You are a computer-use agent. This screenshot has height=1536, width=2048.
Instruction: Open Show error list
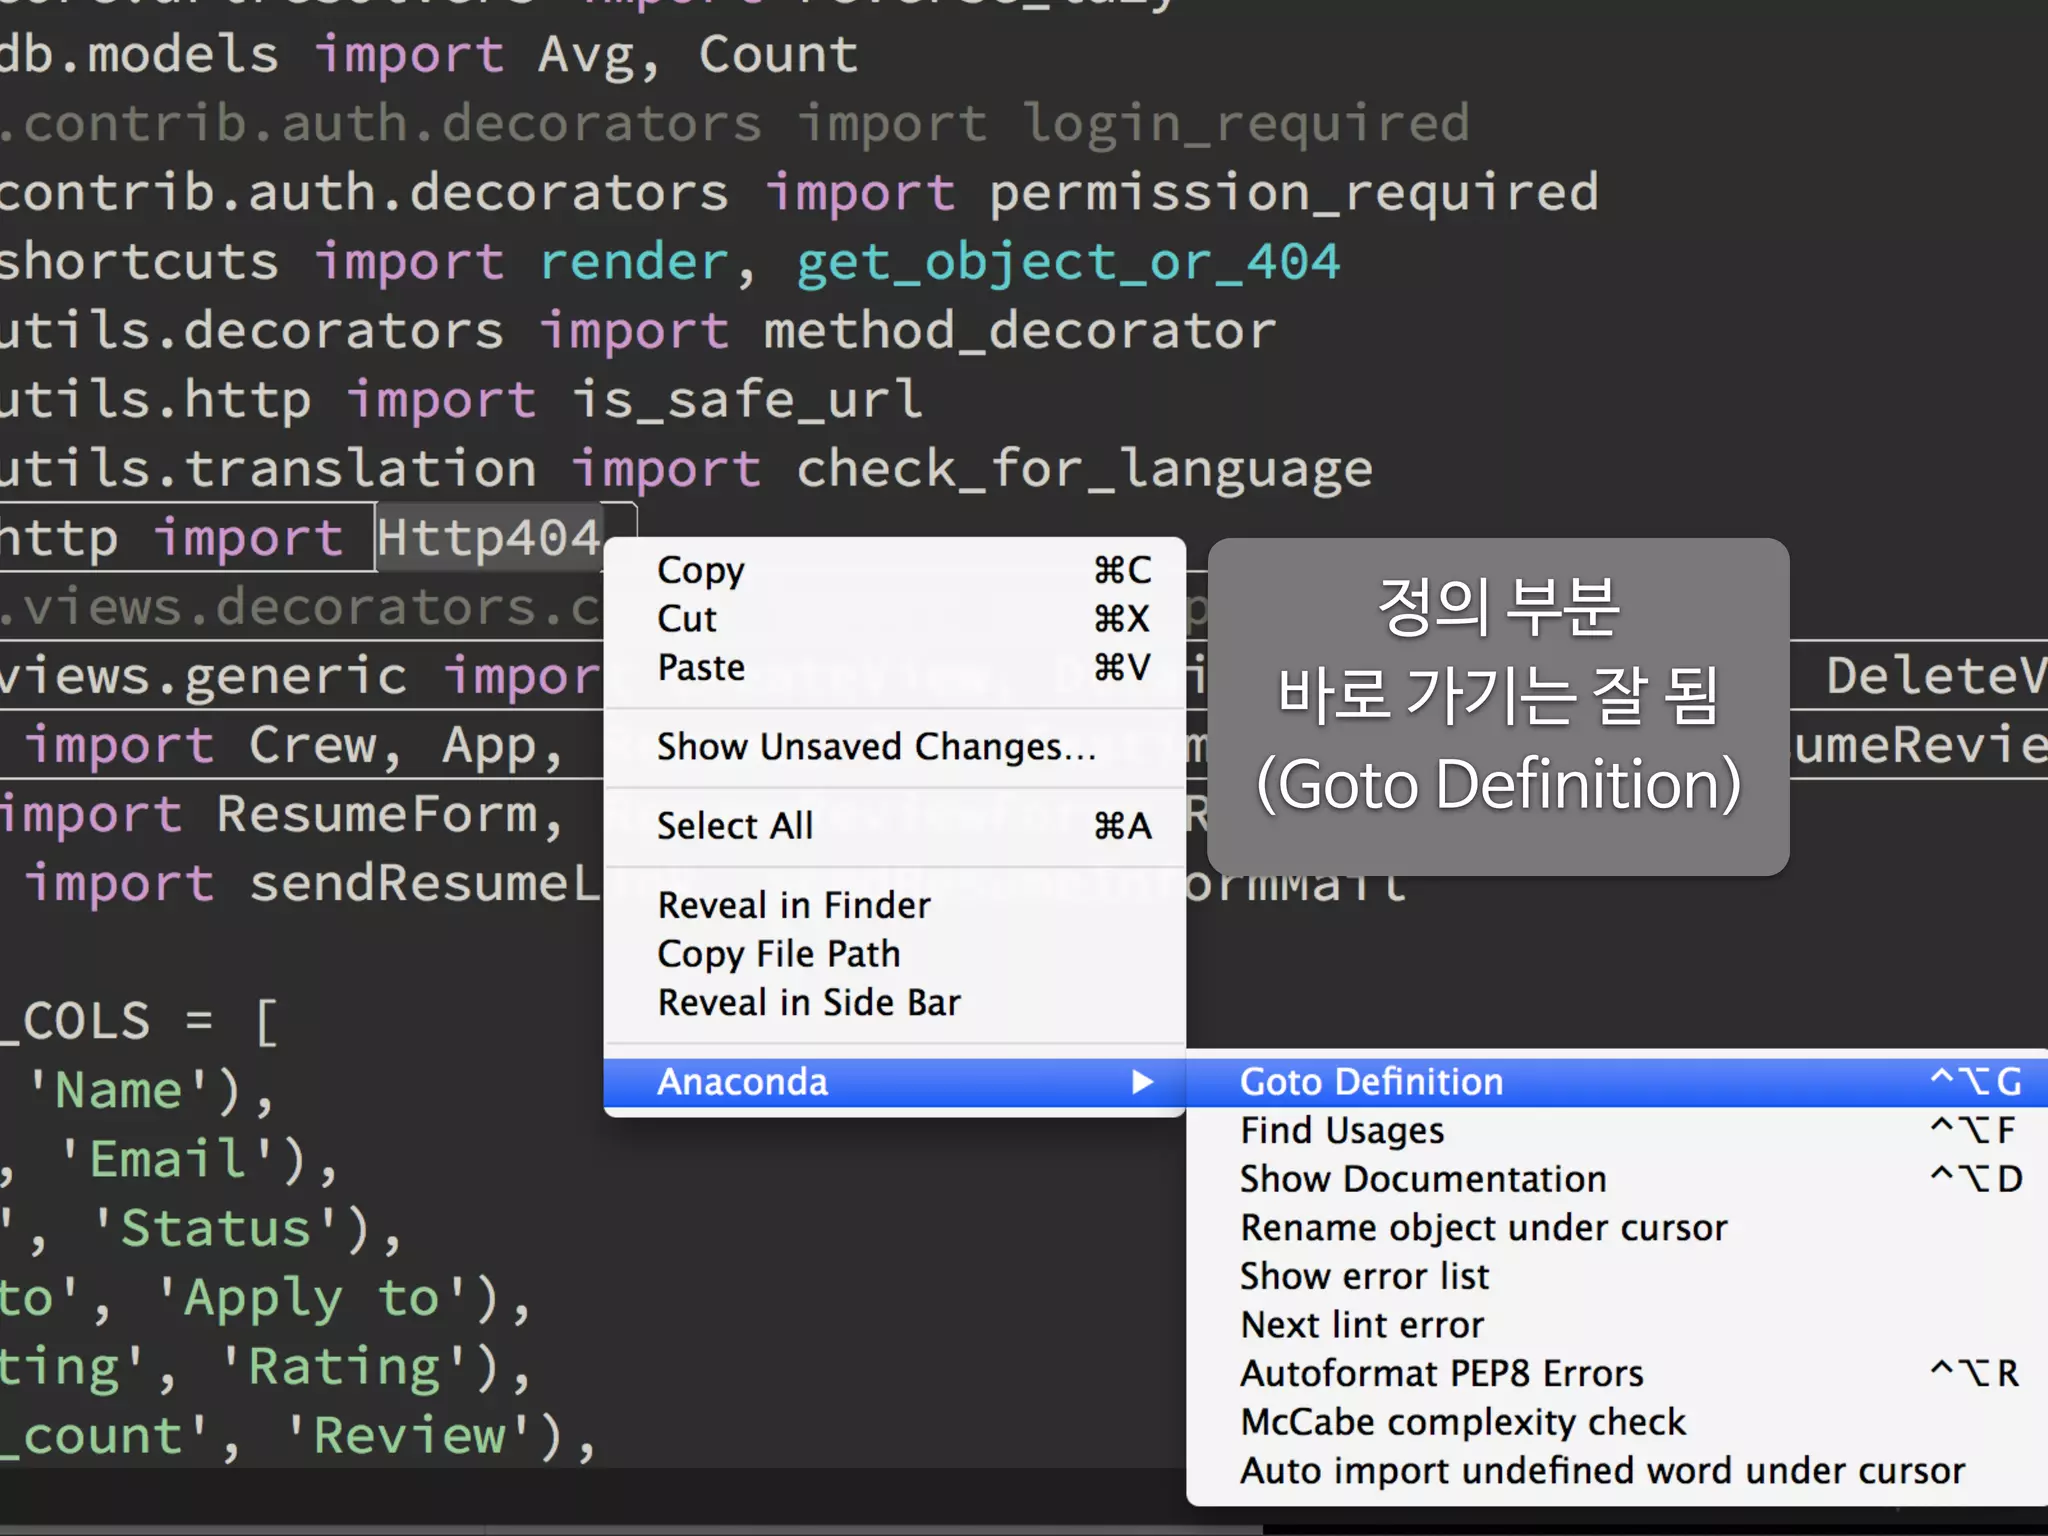click(x=1617, y=1276)
